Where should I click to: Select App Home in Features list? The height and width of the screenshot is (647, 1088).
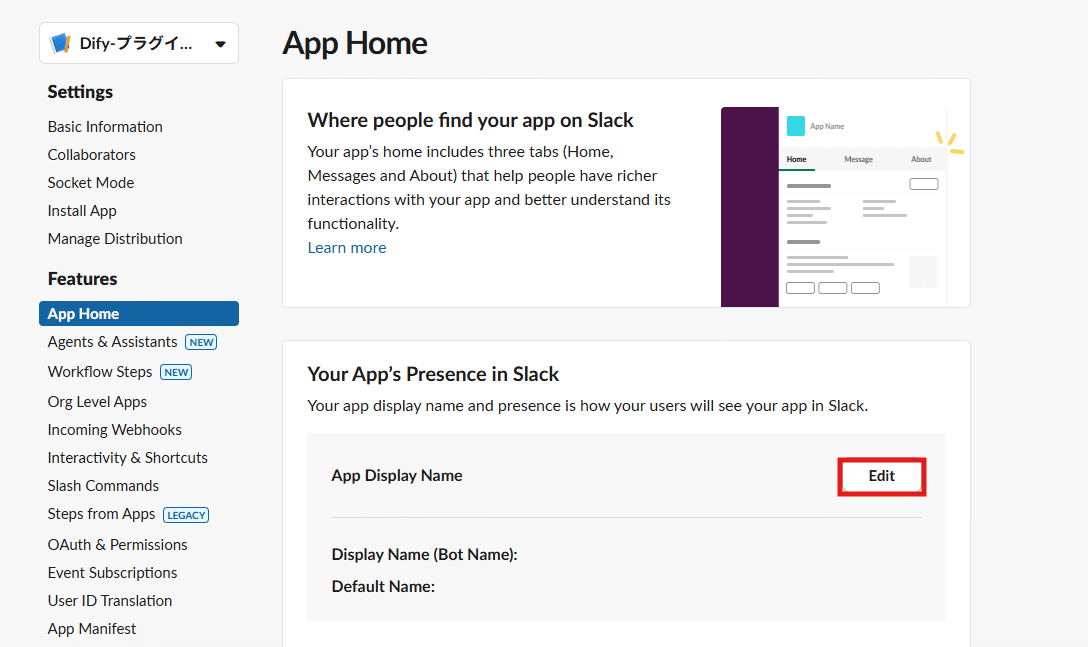click(x=139, y=314)
